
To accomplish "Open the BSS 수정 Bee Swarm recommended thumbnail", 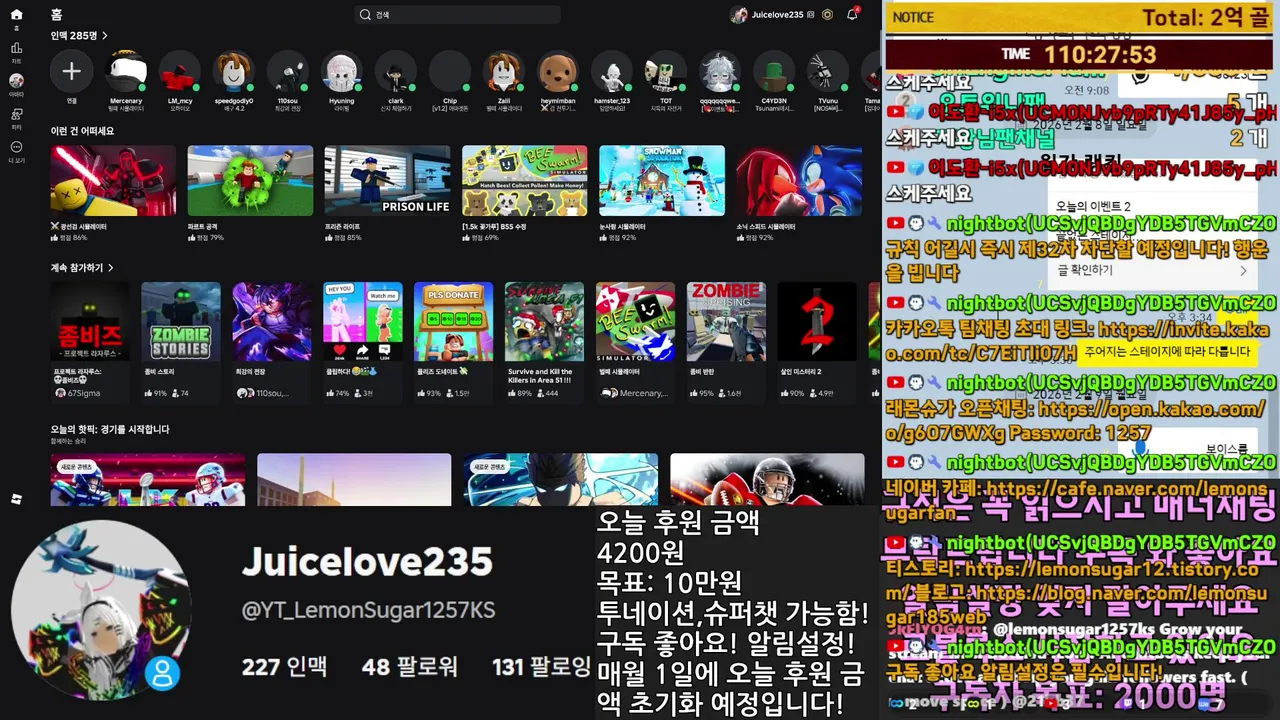I will pyautogui.click(x=524, y=181).
